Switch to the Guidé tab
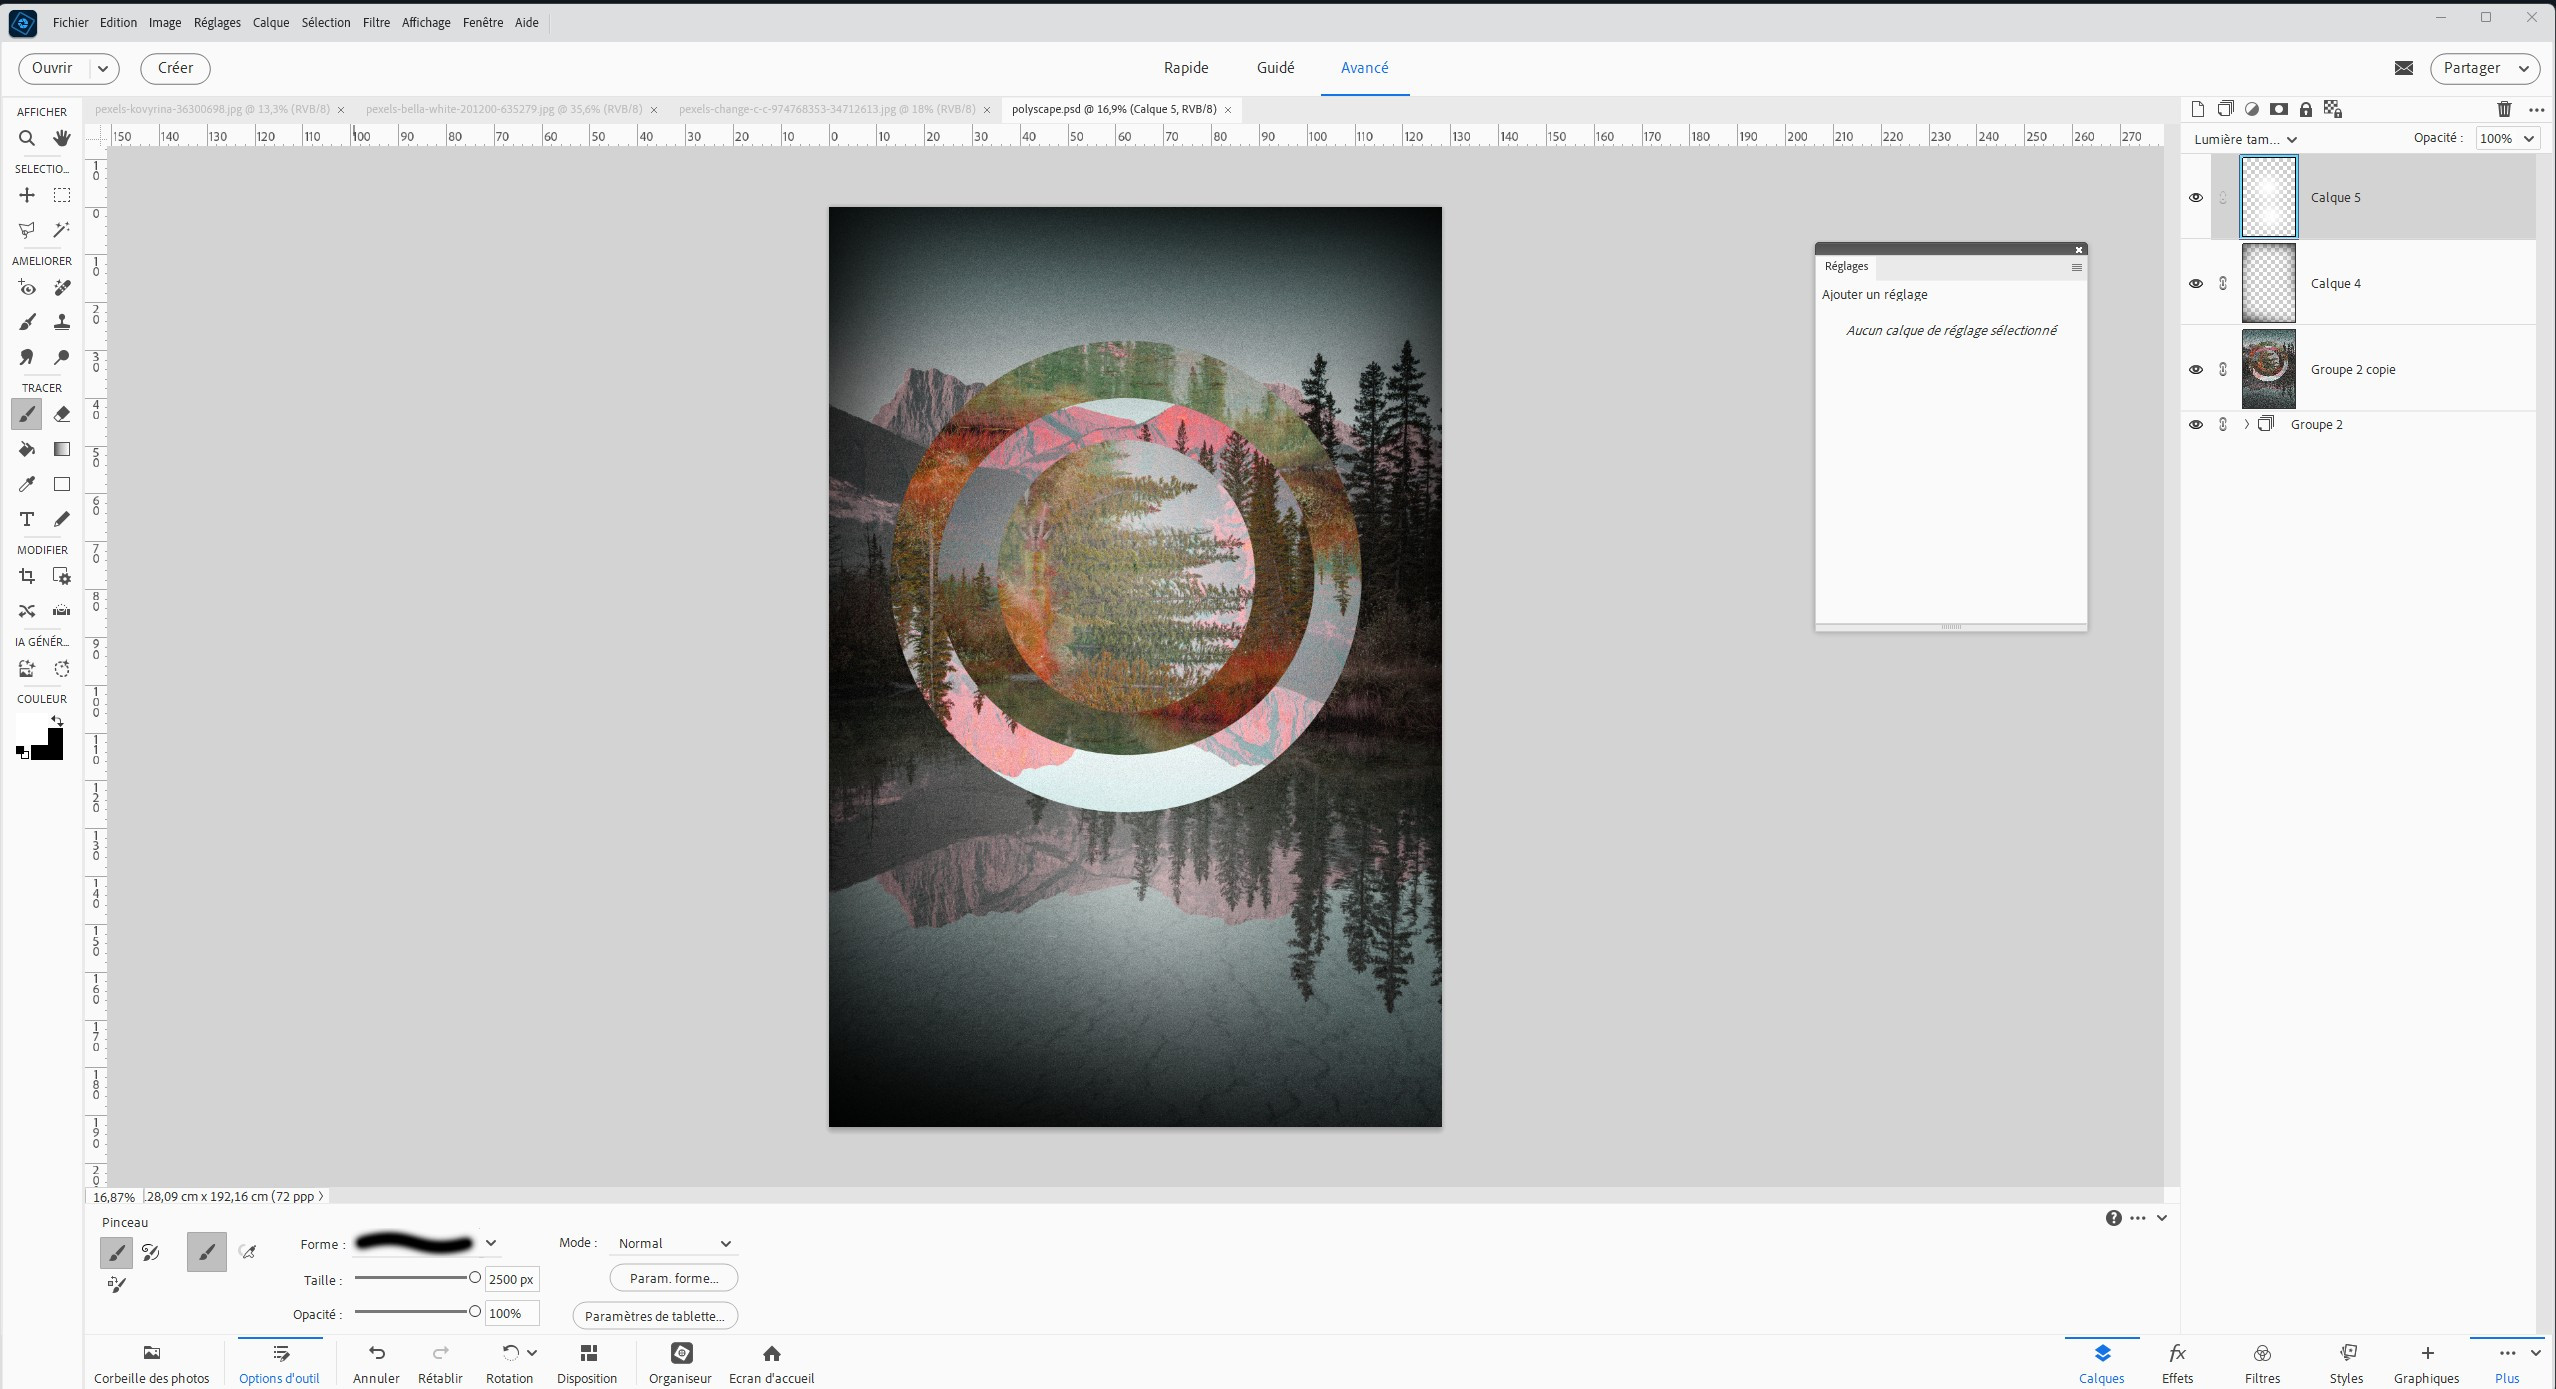This screenshot has height=1389, width=2556. (x=1275, y=68)
